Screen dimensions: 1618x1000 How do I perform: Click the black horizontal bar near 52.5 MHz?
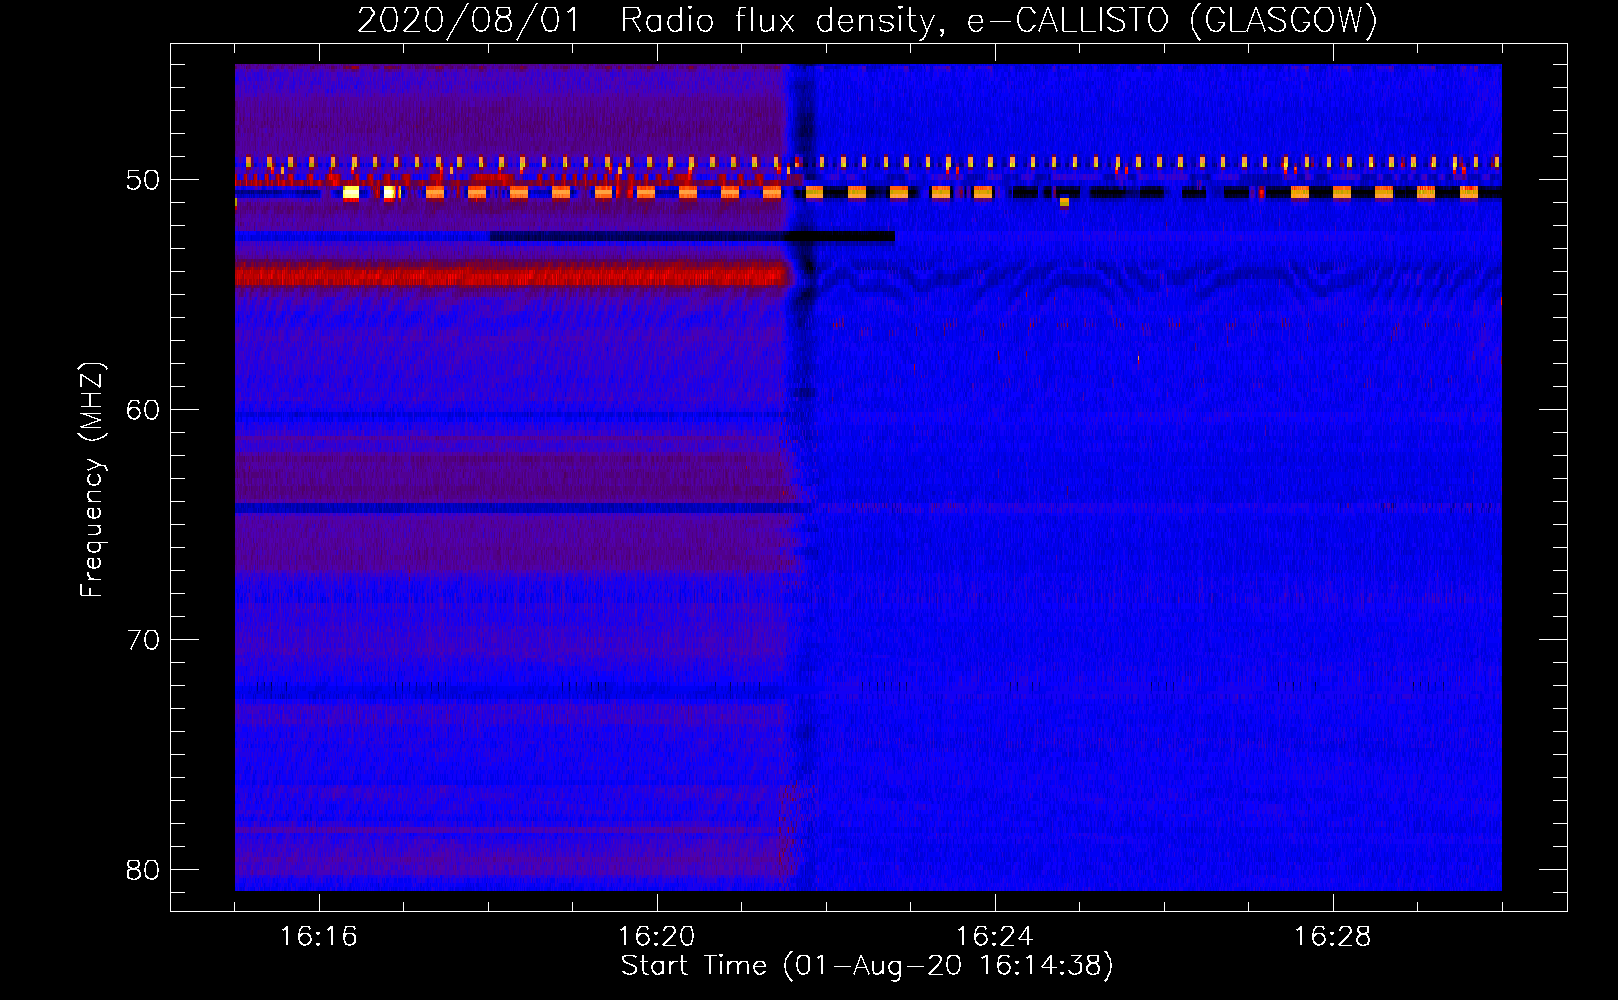[692, 237]
